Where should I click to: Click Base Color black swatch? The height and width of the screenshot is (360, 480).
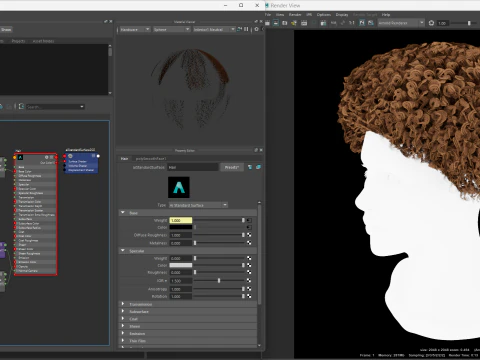tap(181, 227)
